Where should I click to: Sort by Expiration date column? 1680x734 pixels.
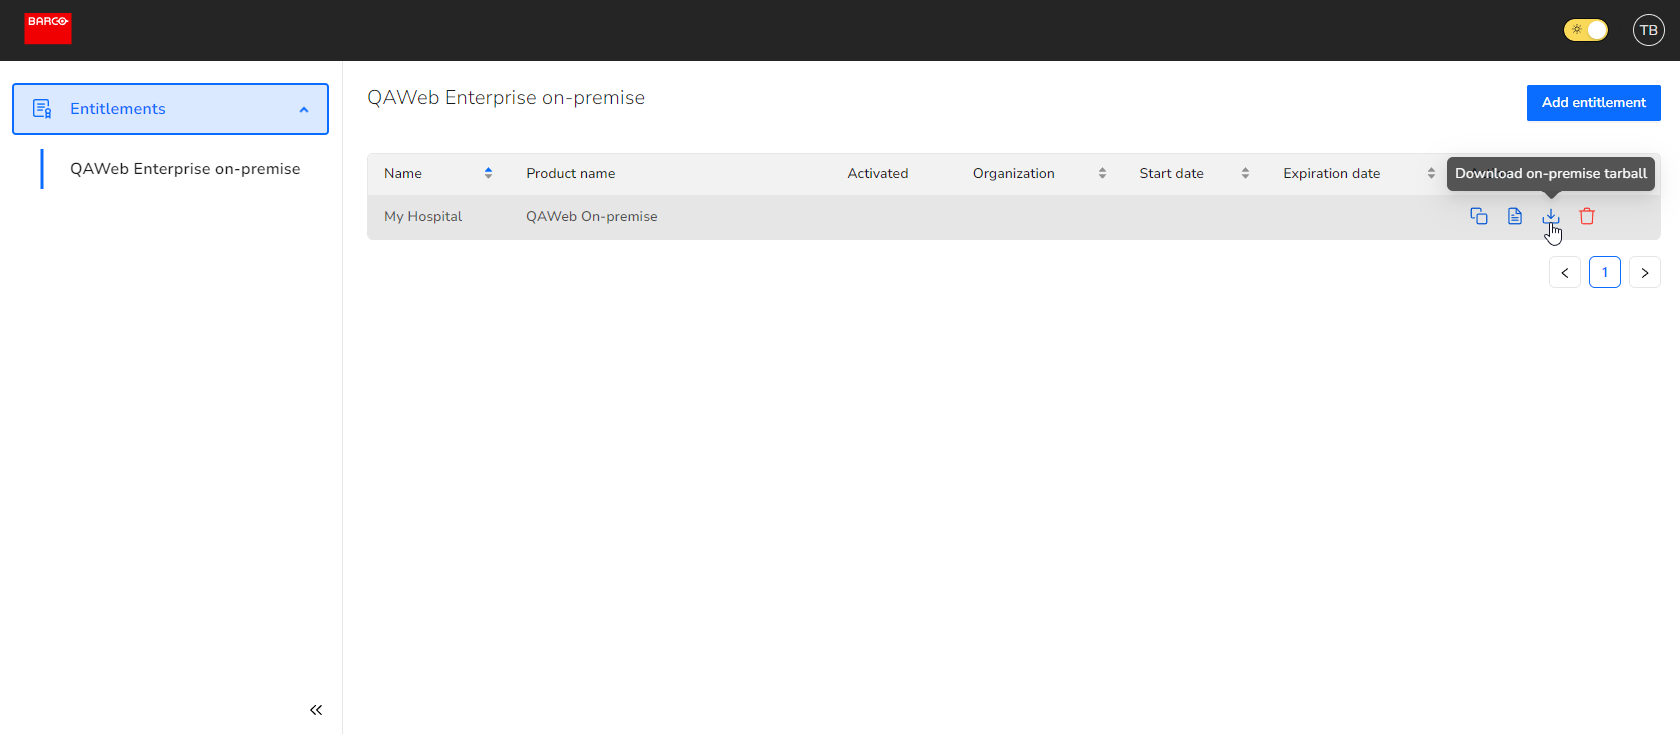tap(1431, 173)
